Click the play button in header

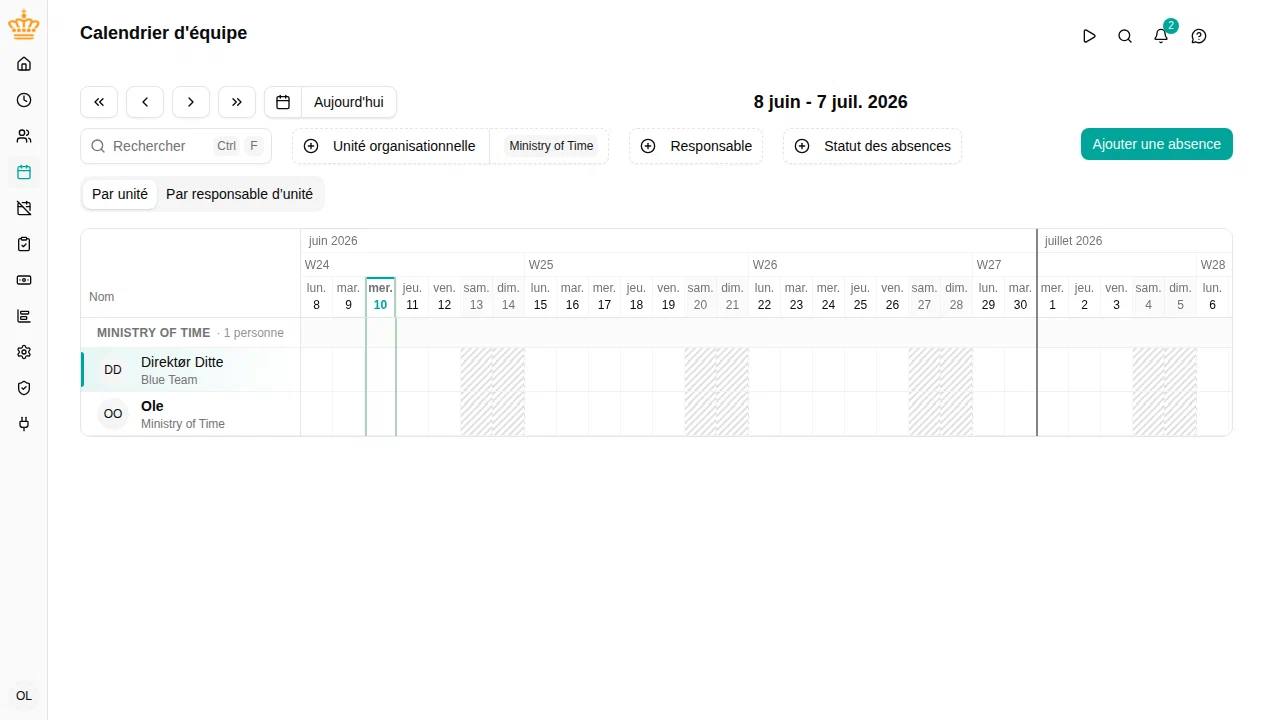1089,36
